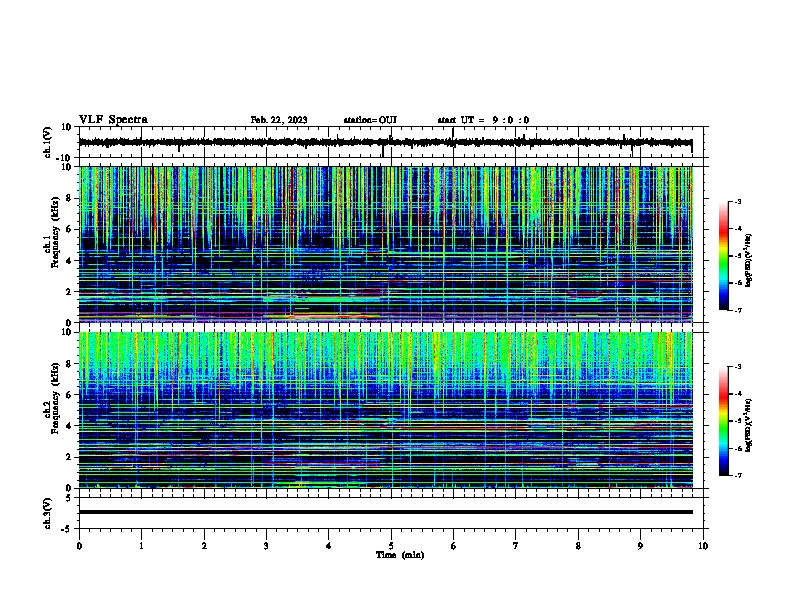Click the time axis "5" below ch.3 panel
792x612 pixels.
coord(391,546)
